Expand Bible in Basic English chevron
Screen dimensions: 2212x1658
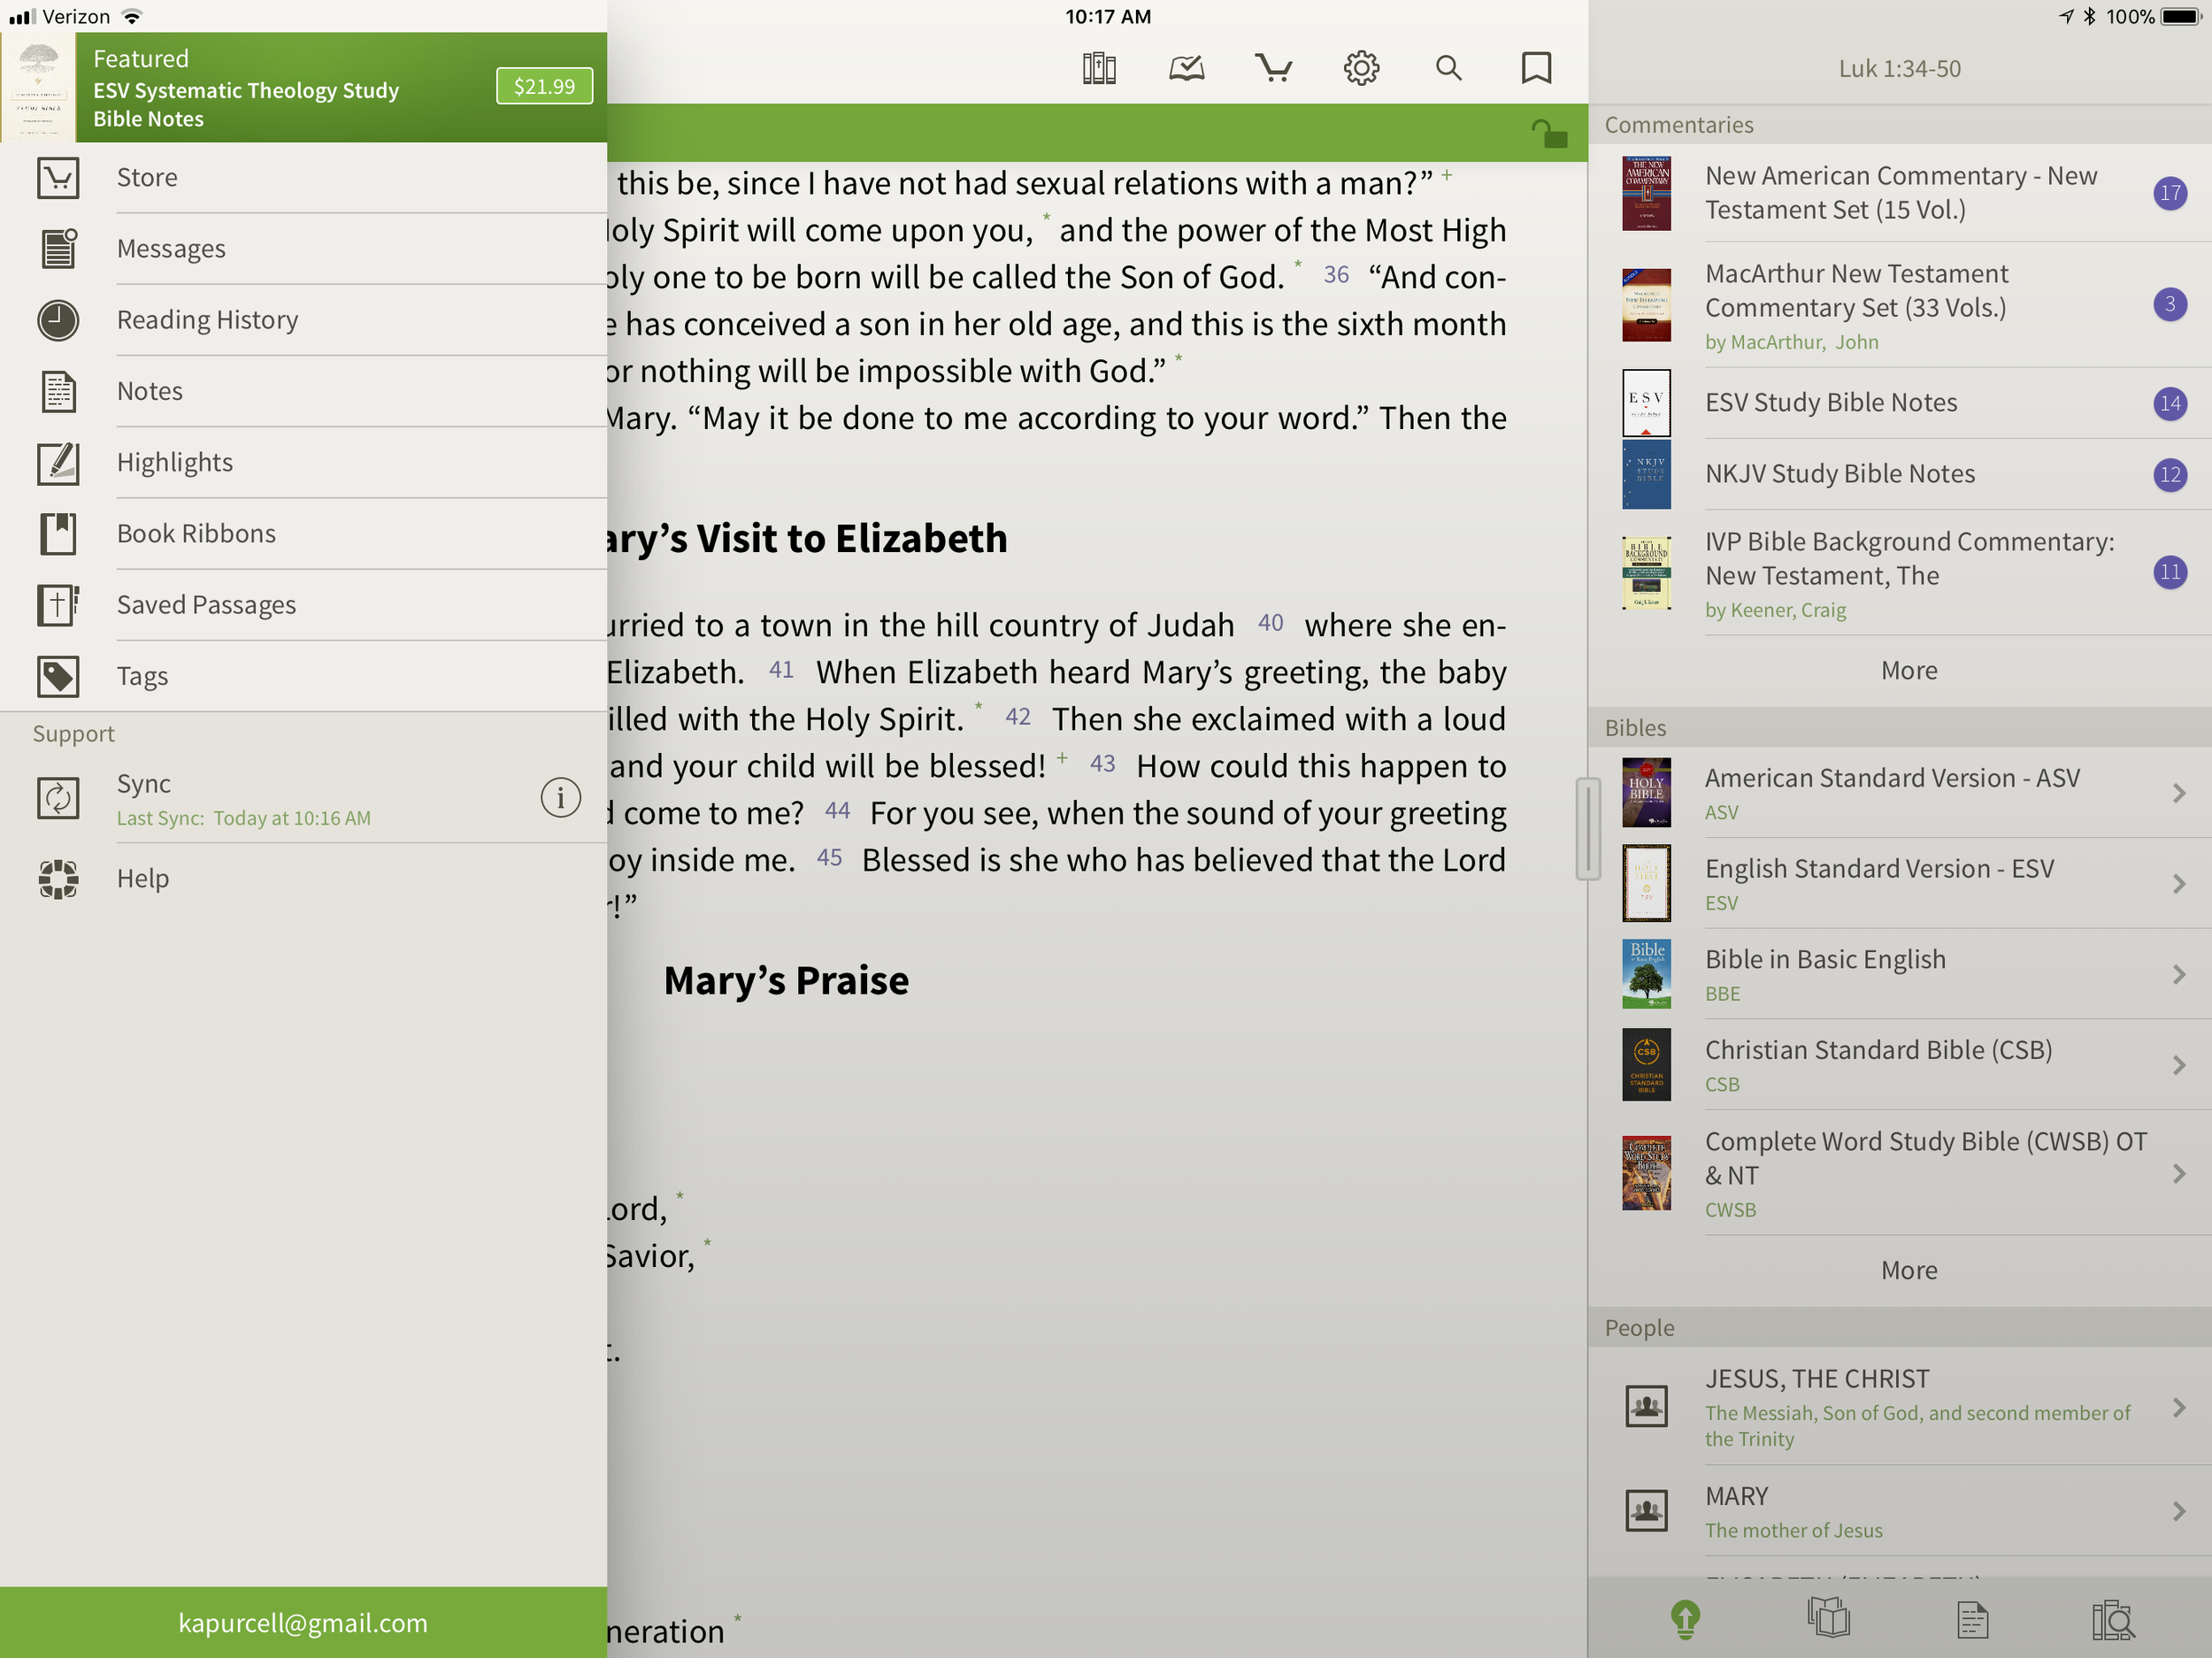2179,974
